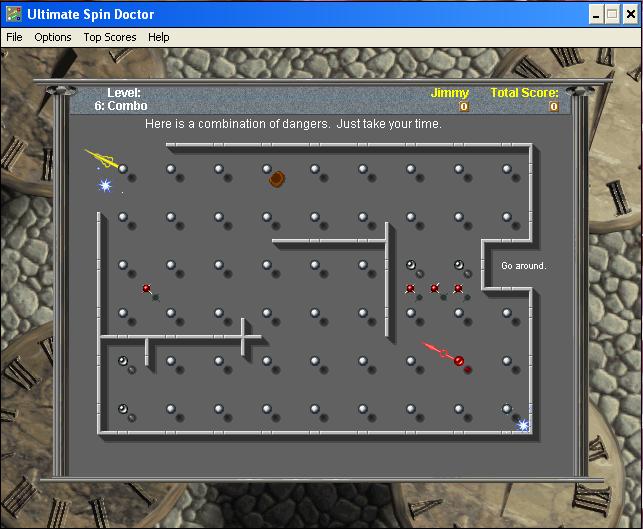Click the 'Go around.' hint text
This screenshot has width=643, height=529.
click(523, 266)
